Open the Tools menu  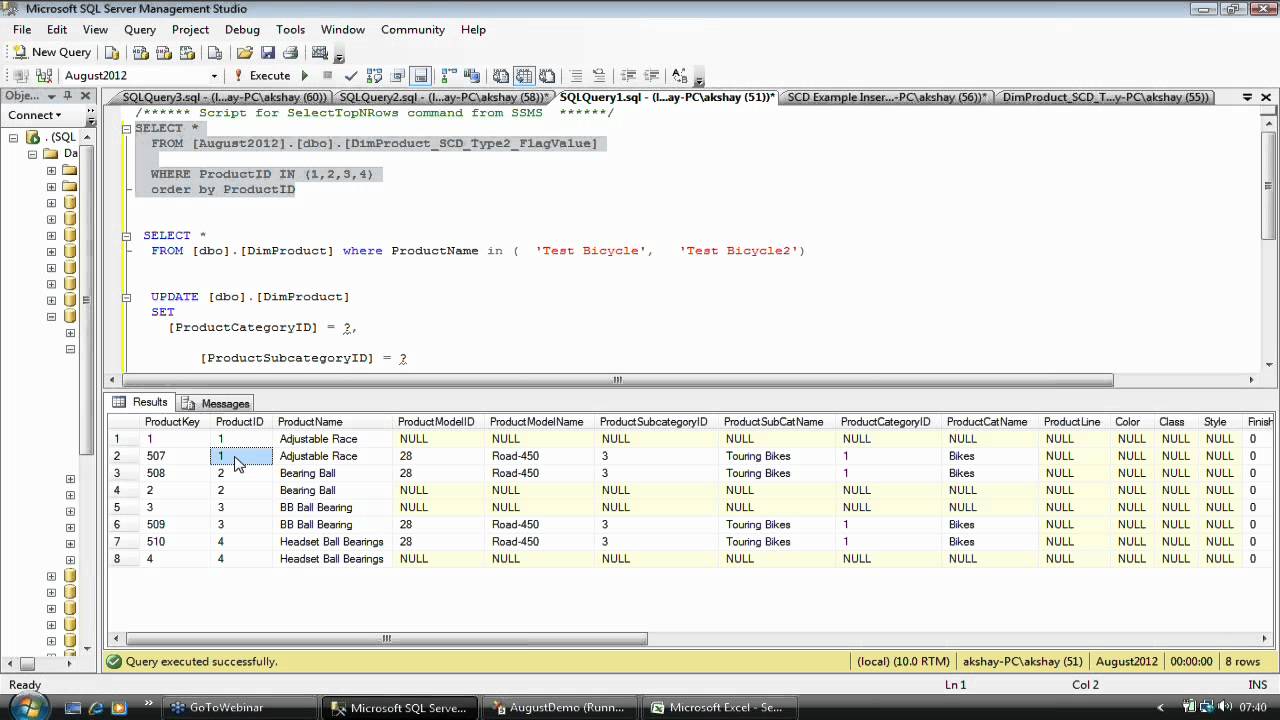click(290, 30)
